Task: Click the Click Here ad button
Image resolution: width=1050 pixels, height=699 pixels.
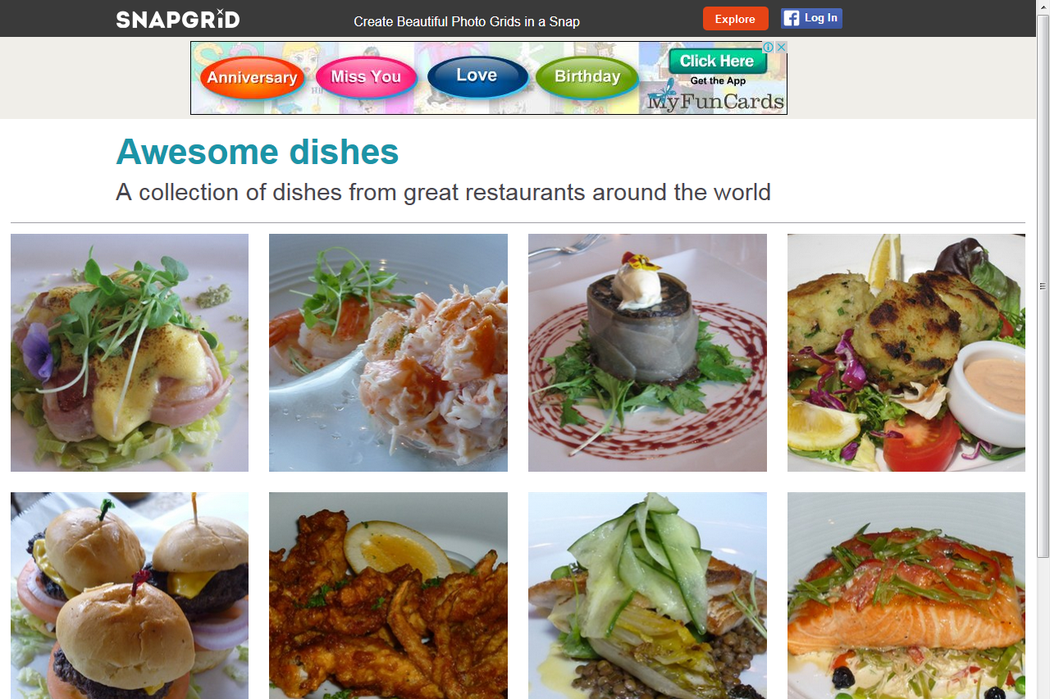Action: [717, 61]
